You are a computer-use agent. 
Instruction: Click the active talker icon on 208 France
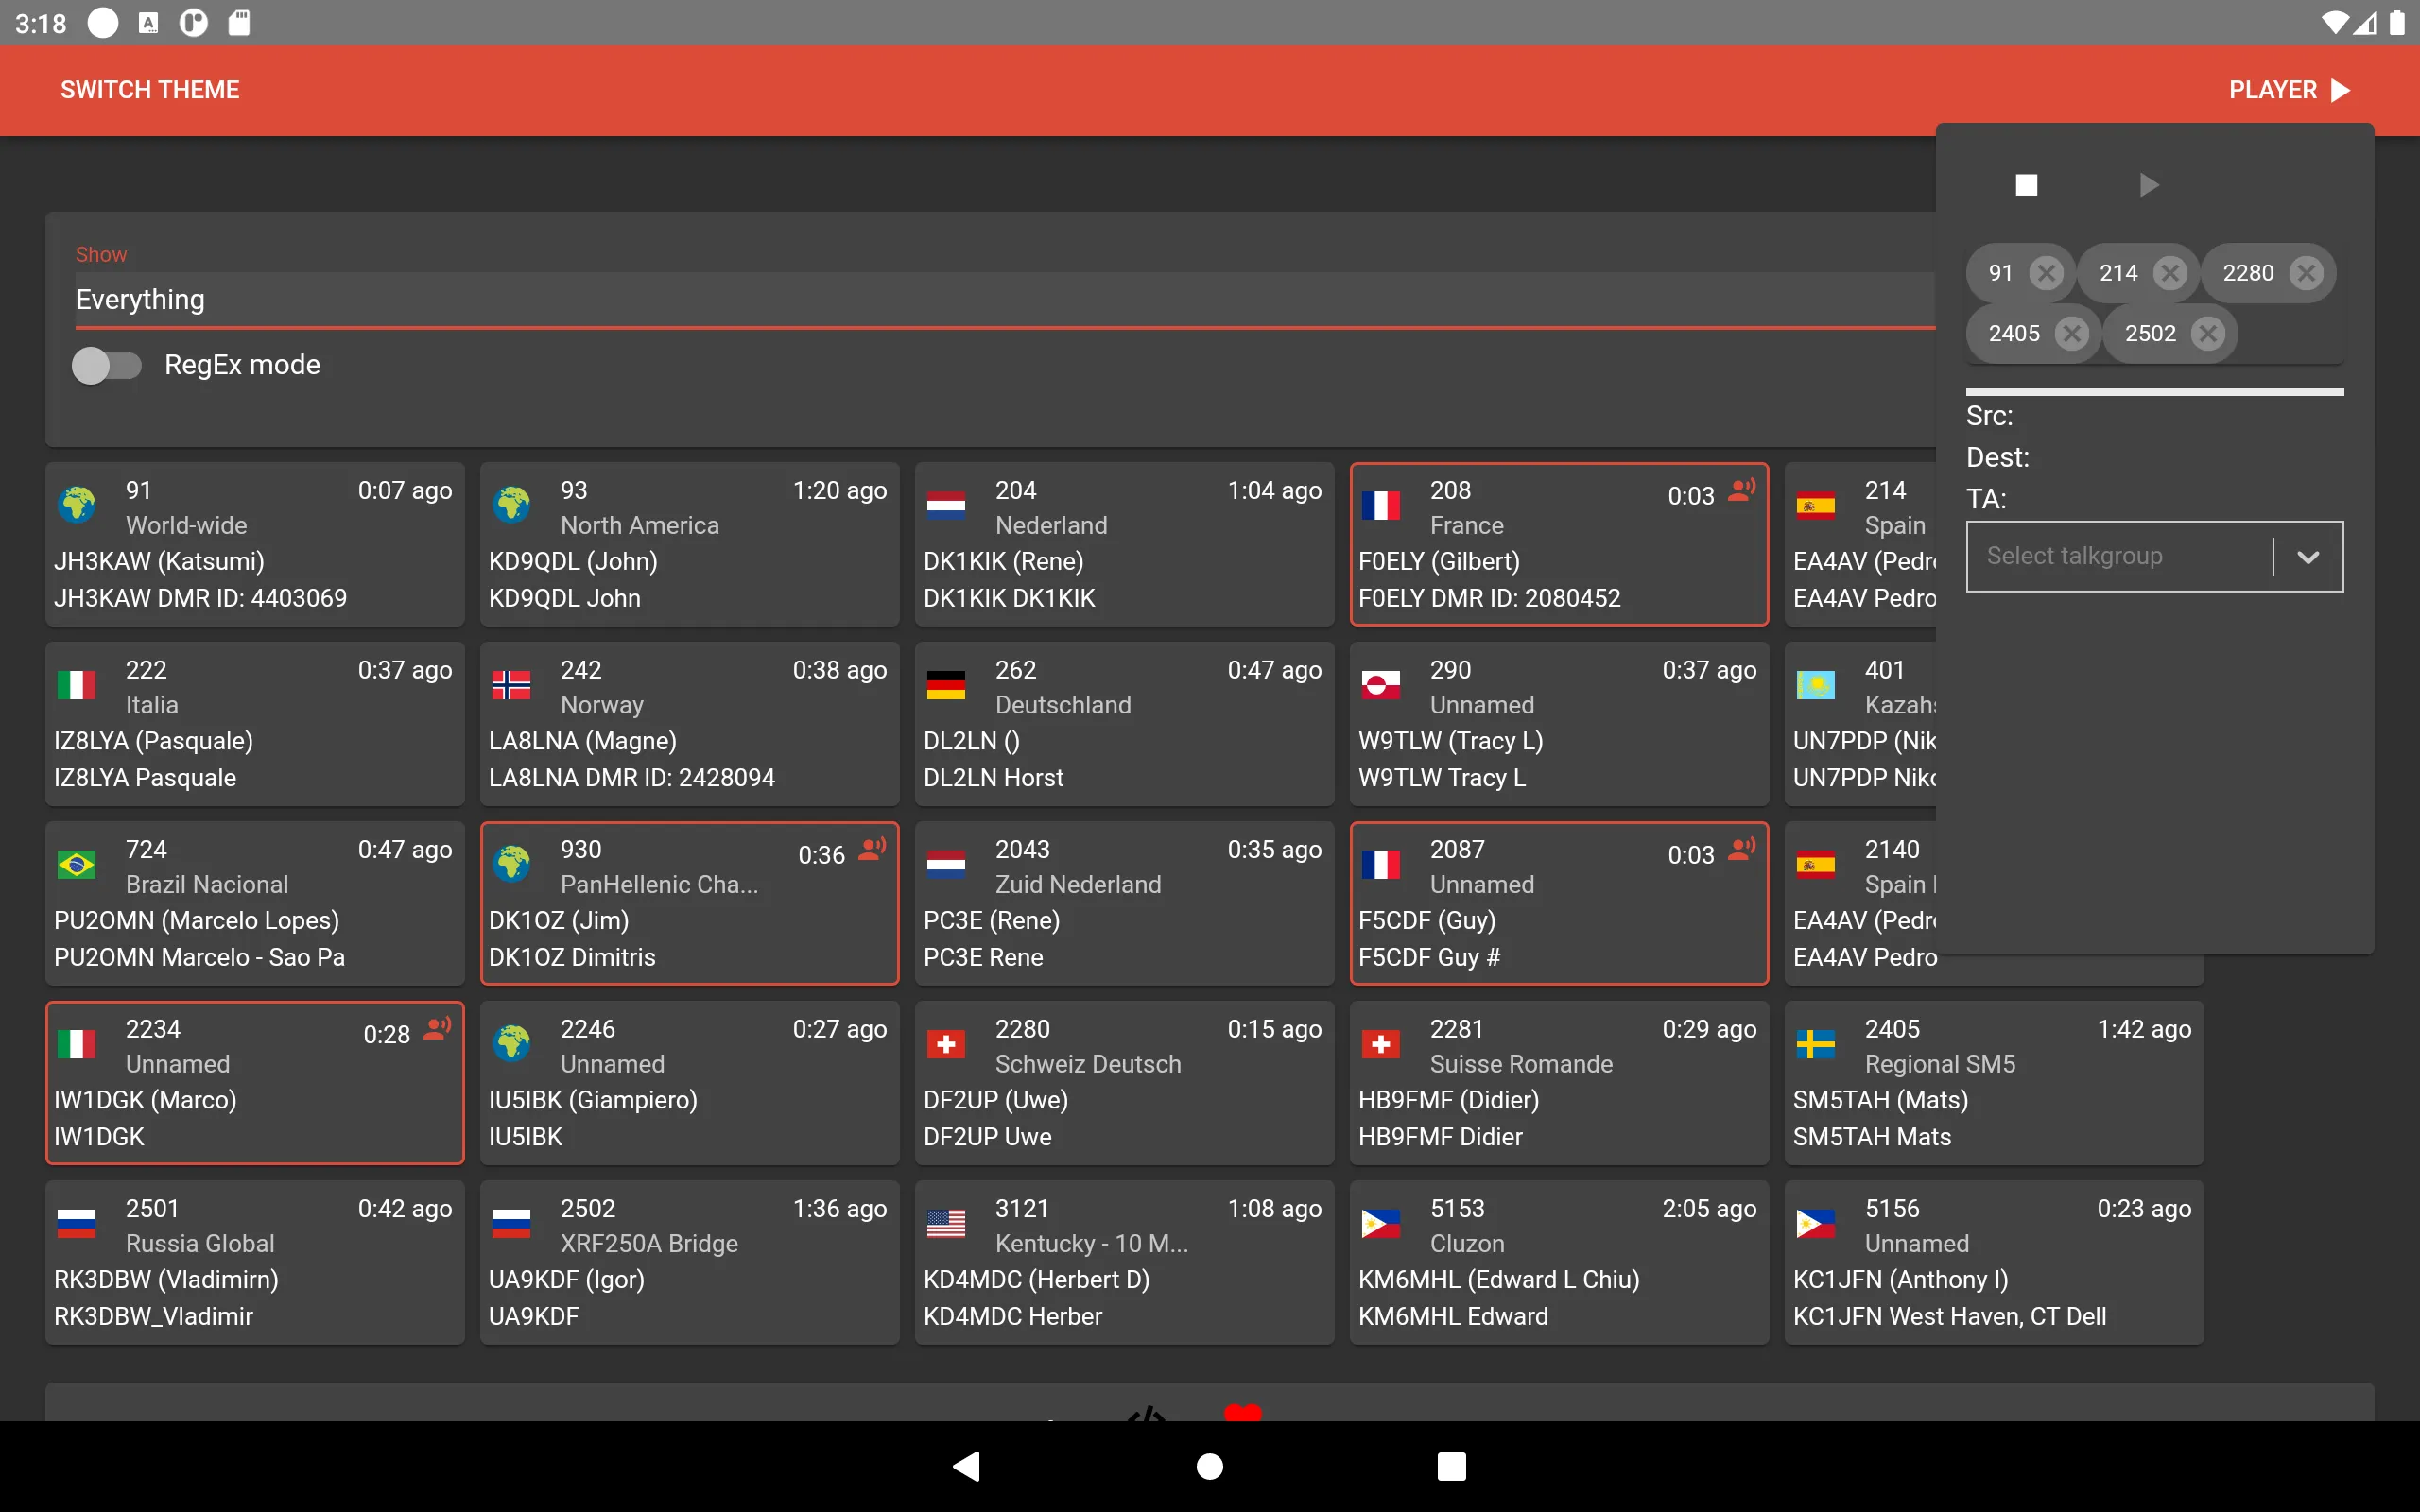tap(1741, 490)
